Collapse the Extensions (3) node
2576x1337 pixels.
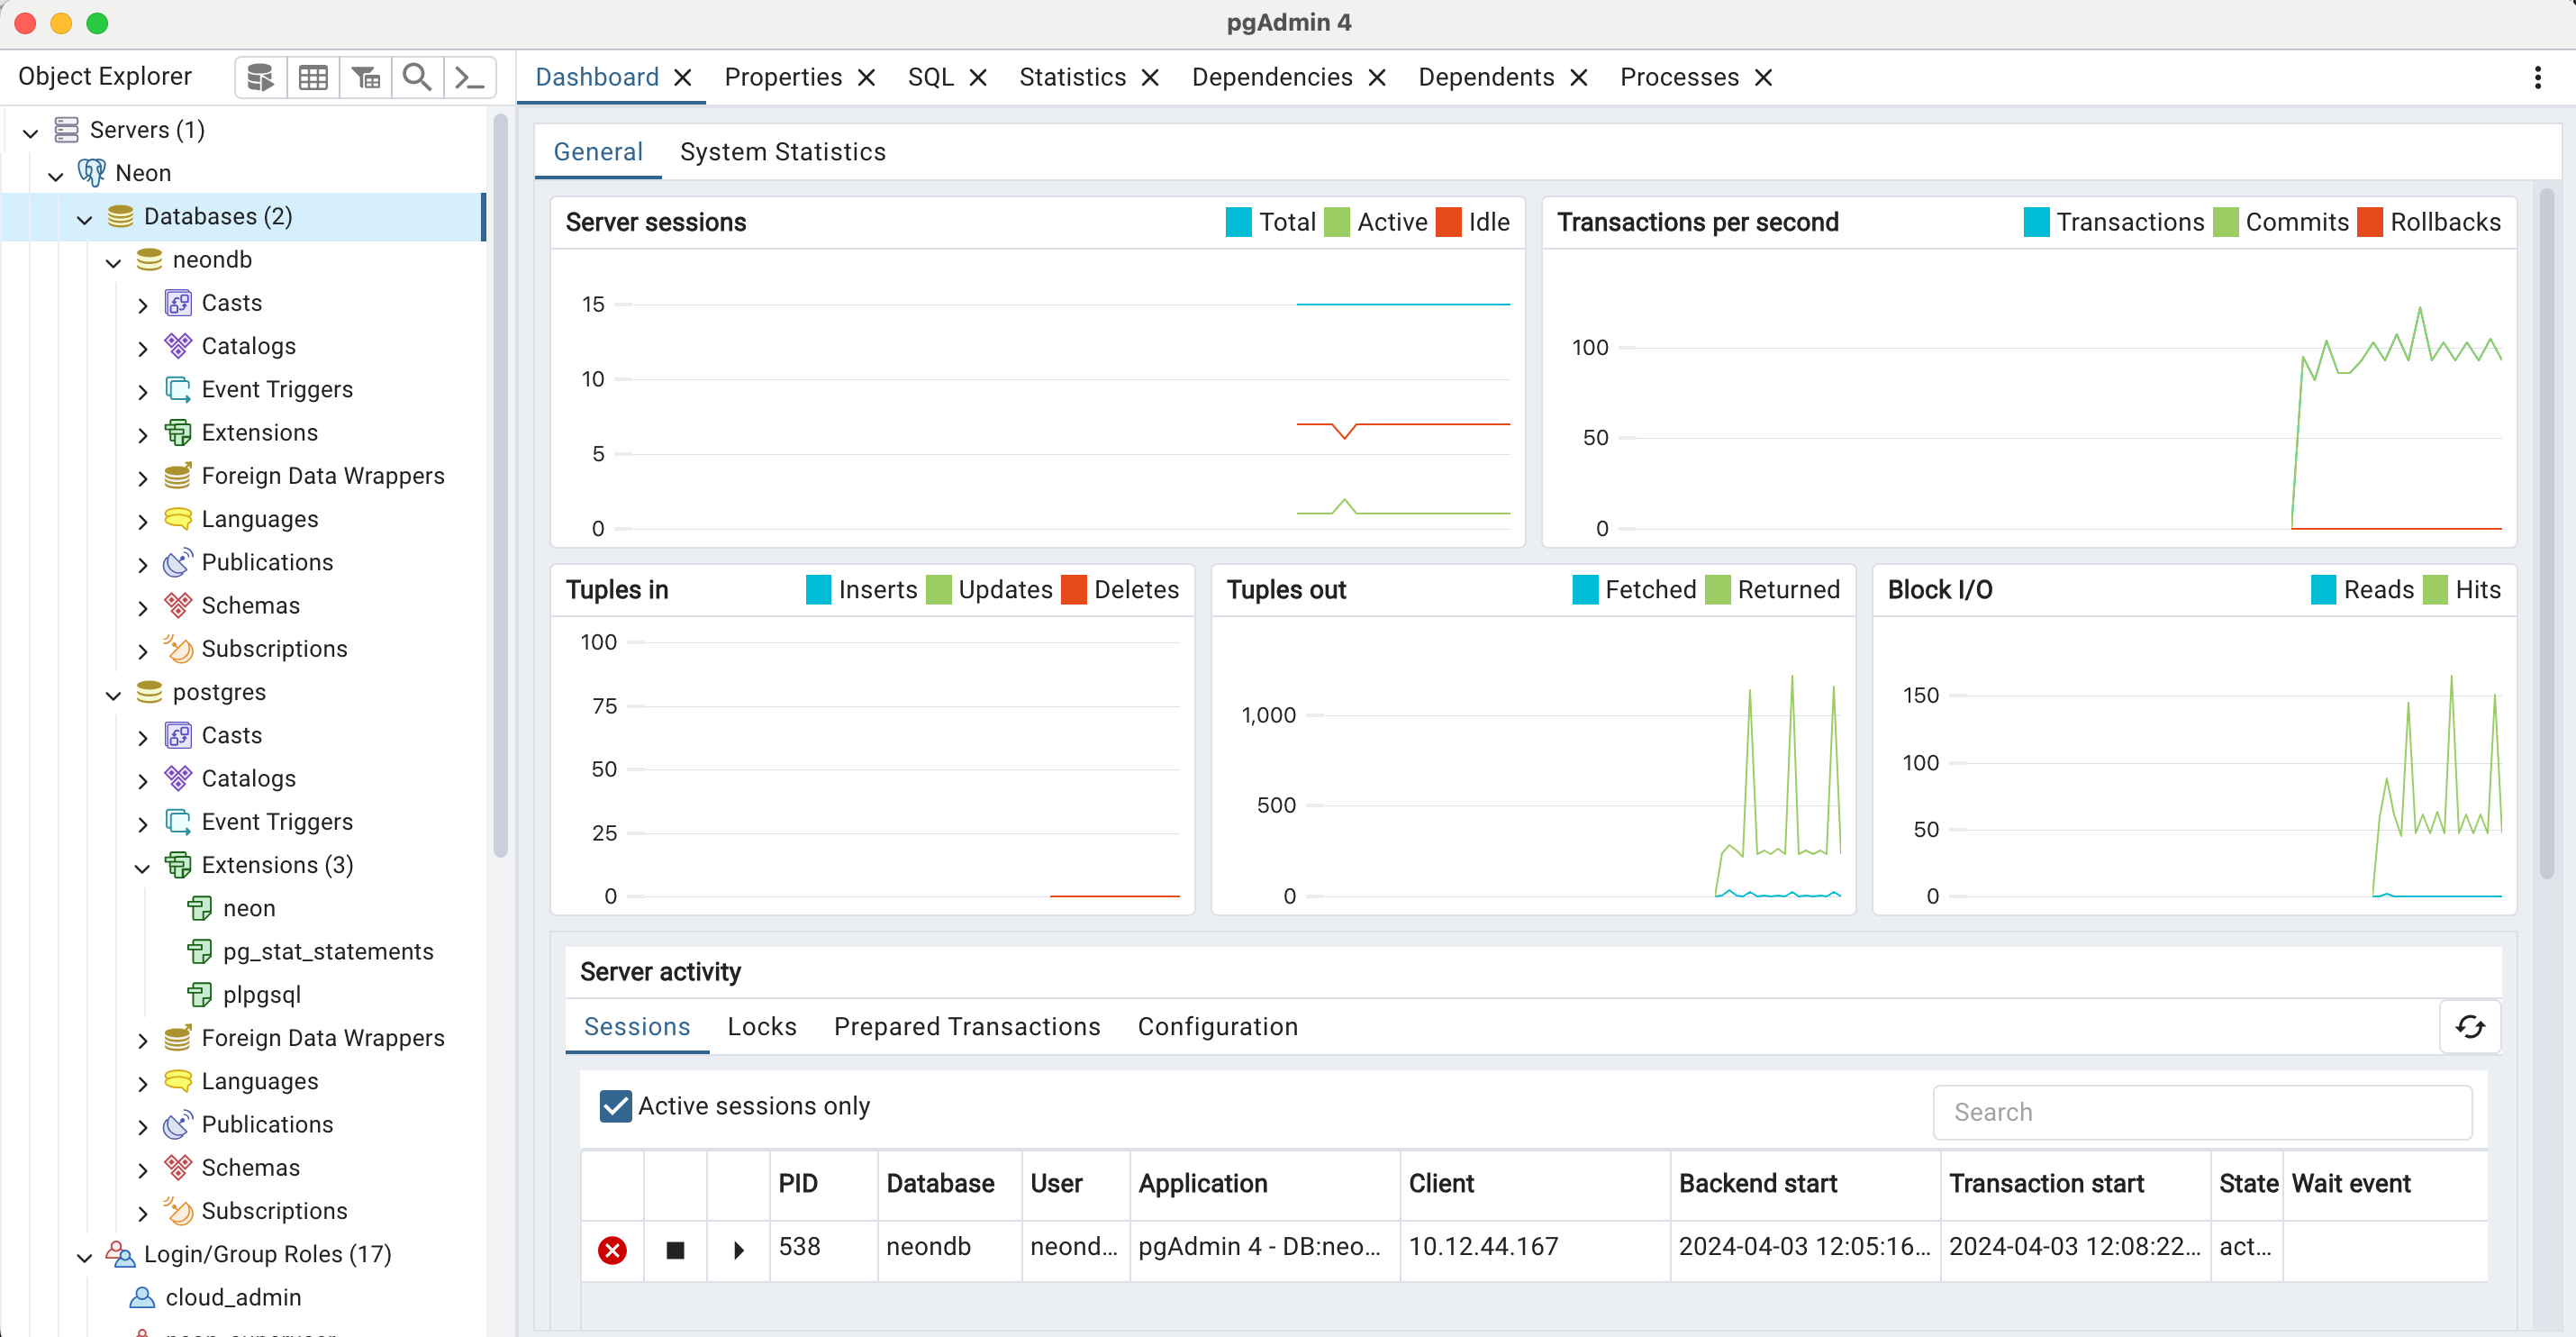click(x=142, y=866)
